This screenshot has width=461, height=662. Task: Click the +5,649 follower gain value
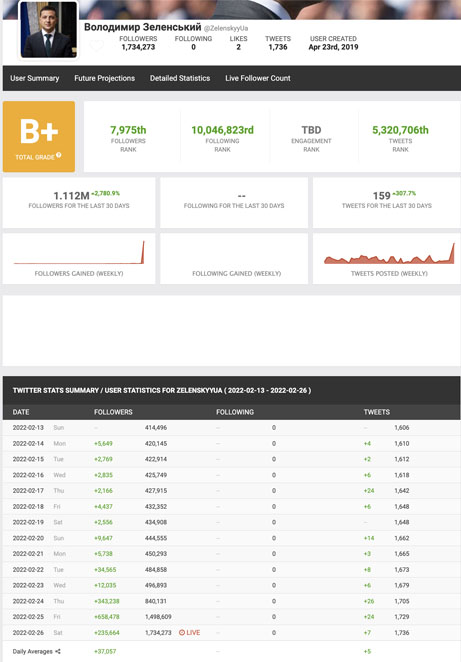click(x=103, y=444)
